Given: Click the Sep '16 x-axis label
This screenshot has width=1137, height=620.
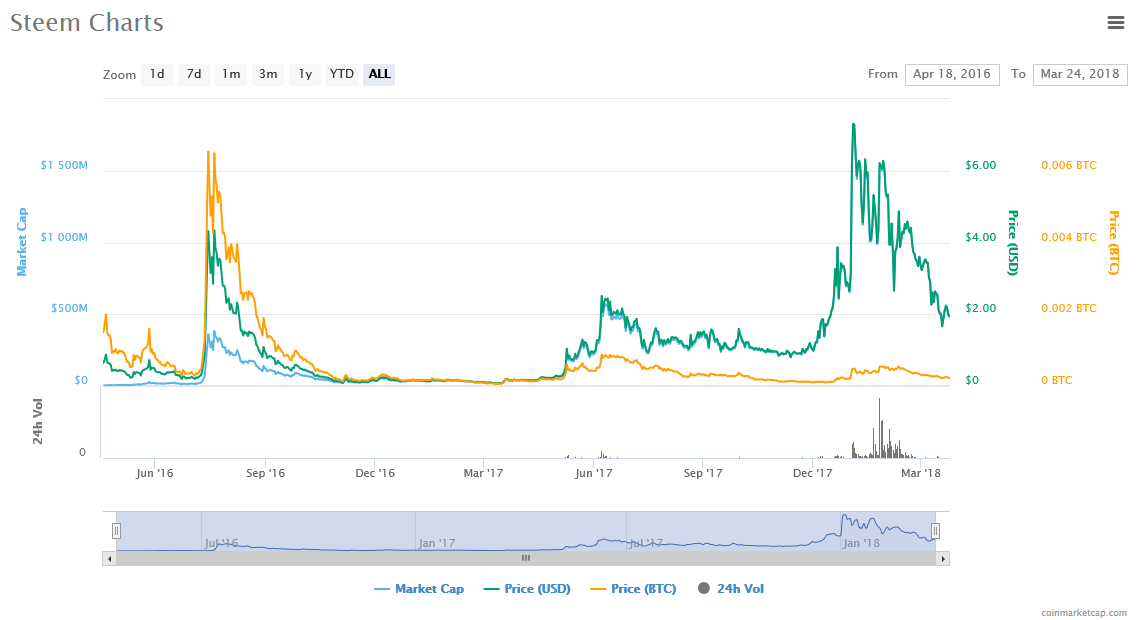Looking at the screenshot, I should click(265, 473).
